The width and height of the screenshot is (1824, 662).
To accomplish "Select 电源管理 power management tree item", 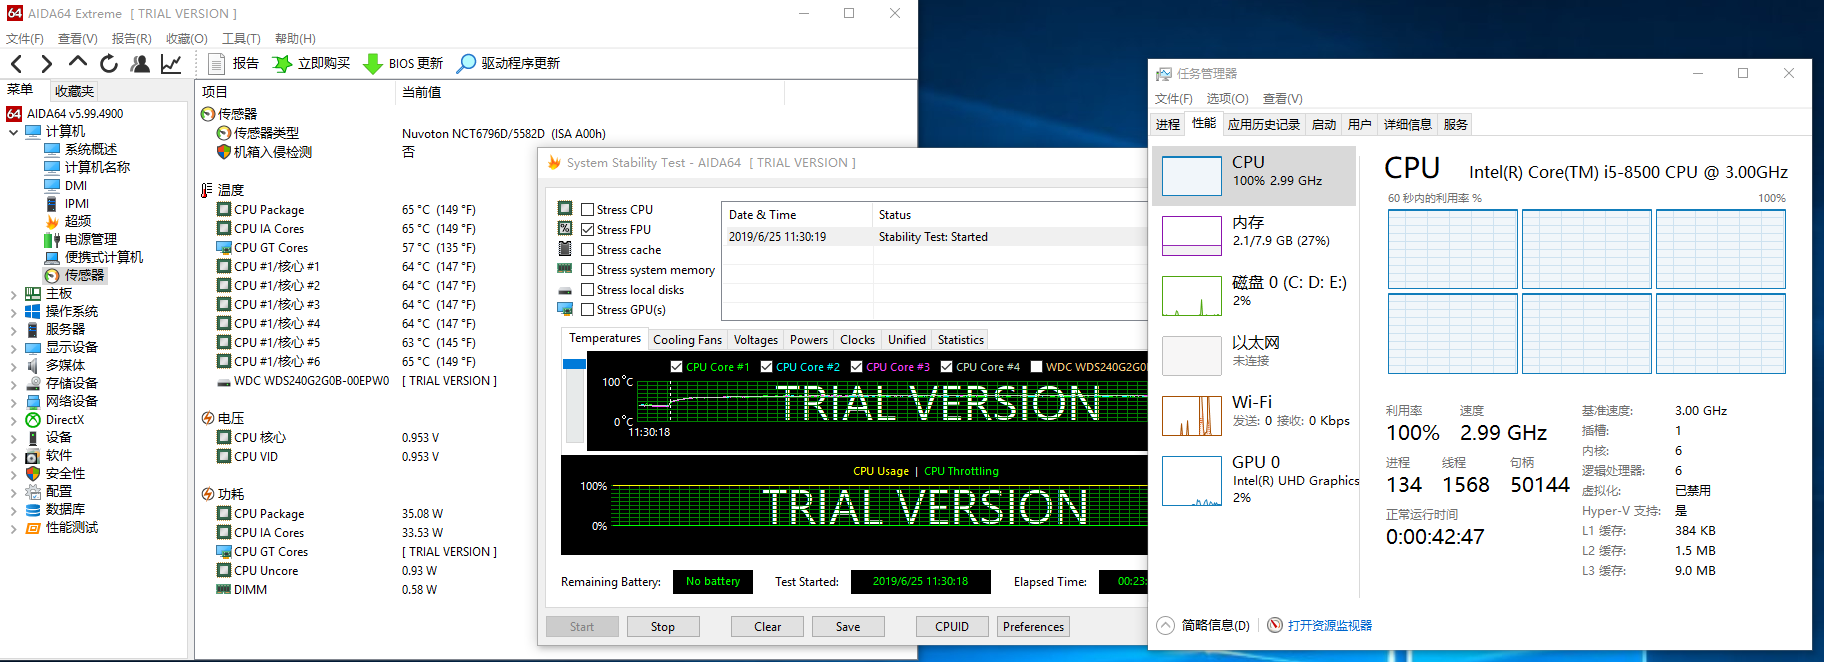I will [91, 239].
